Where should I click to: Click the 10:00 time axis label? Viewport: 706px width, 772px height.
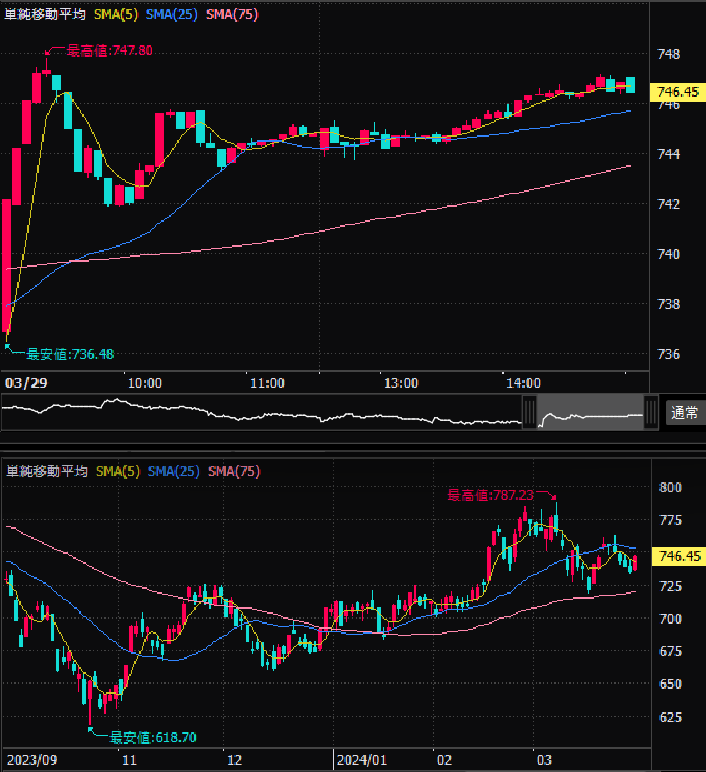click(145, 383)
